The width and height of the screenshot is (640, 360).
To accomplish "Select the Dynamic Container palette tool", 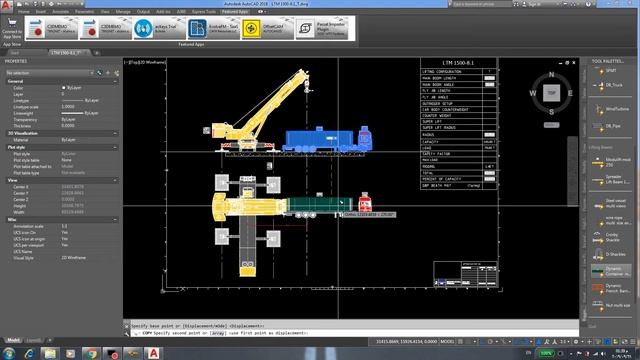I will [611, 271].
